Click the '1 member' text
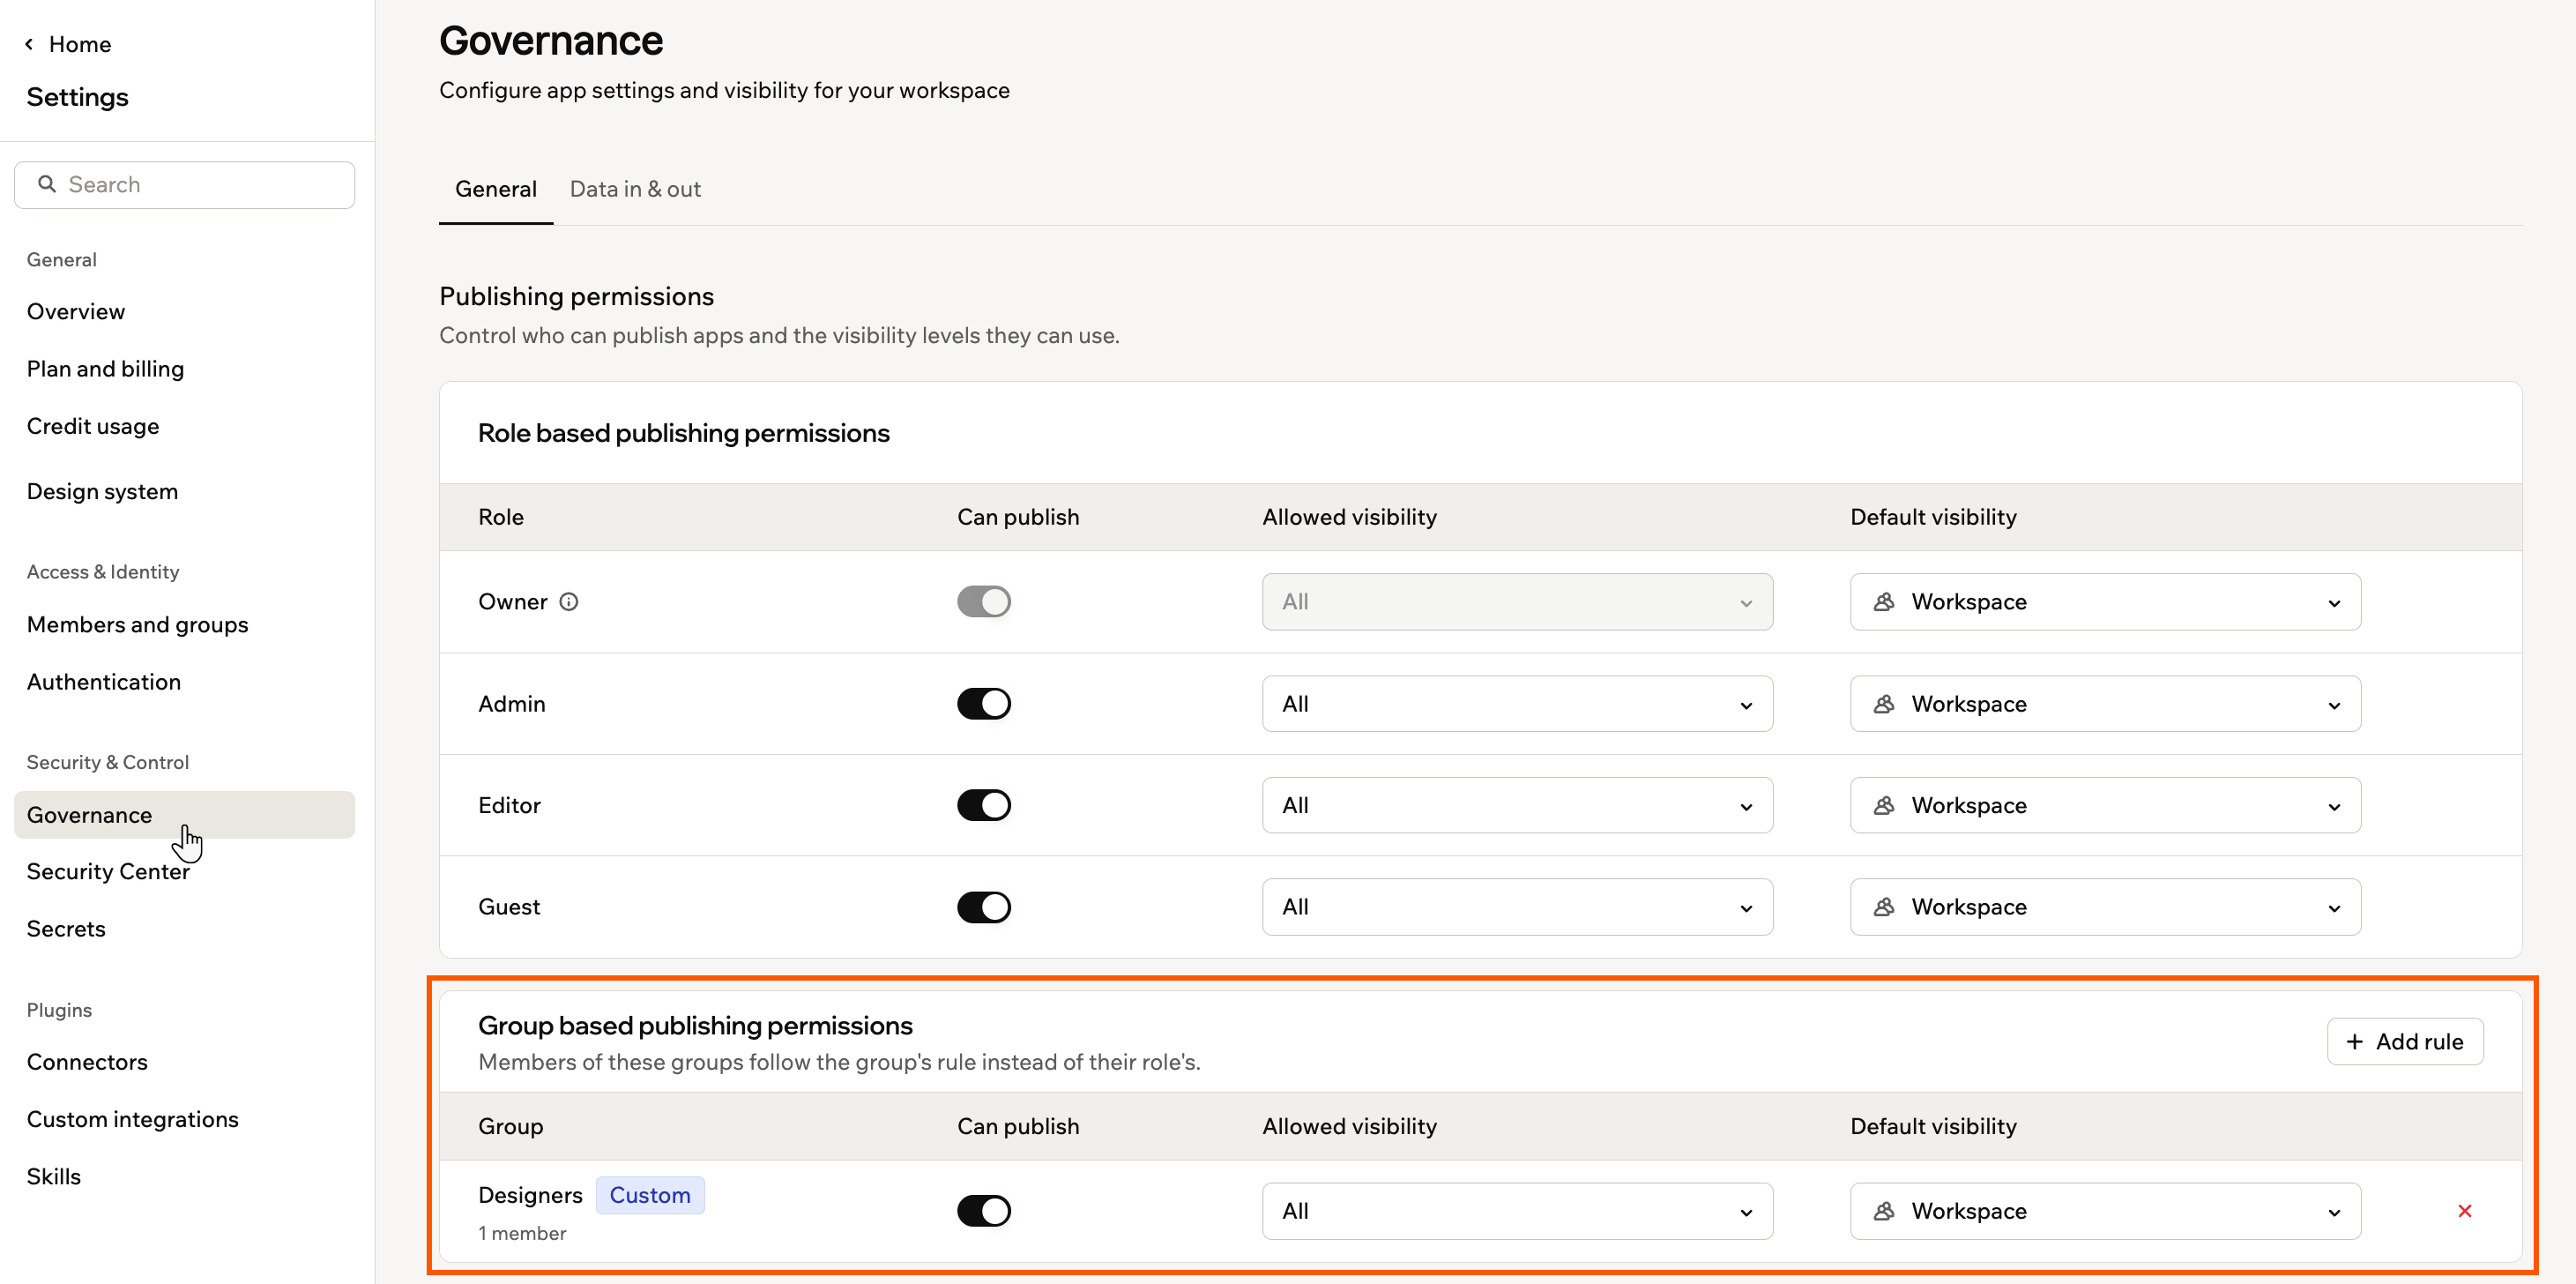Screen dimensions: 2576x1284 tap(522, 1234)
